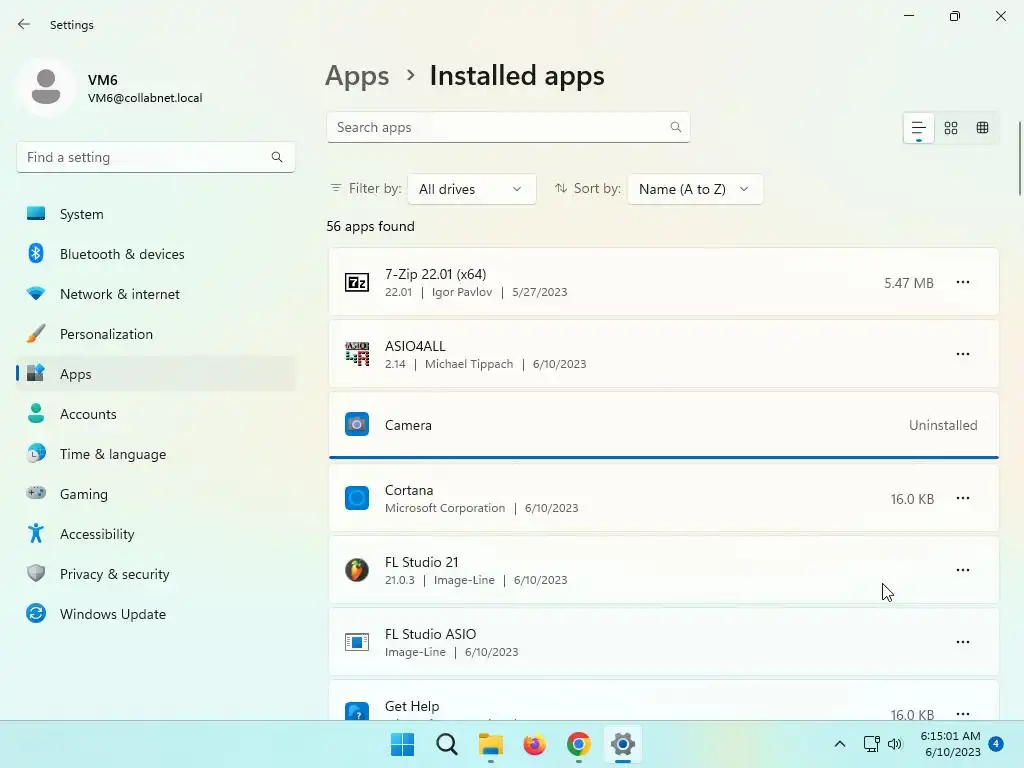
Task: Show hidden system tray icons
Action: coord(840,744)
